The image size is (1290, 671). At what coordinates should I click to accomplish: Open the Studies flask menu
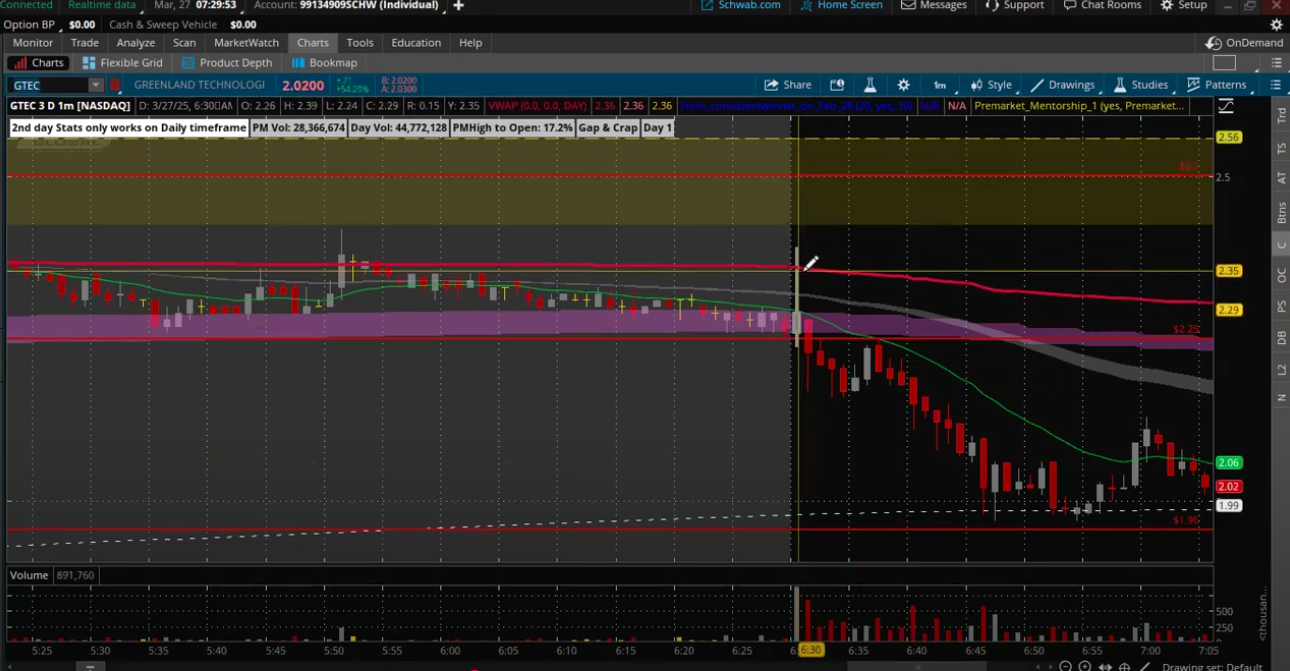point(1140,85)
